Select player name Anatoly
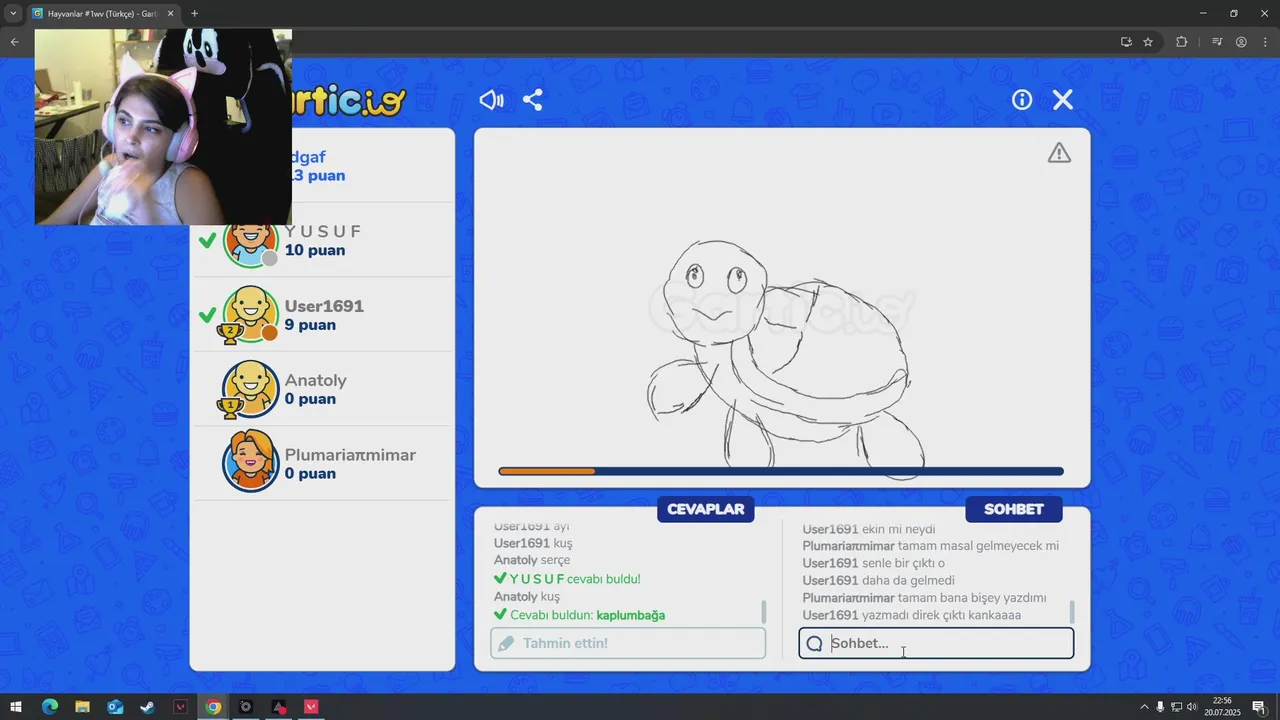Viewport: 1280px width, 720px height. (x=315, y=380)
